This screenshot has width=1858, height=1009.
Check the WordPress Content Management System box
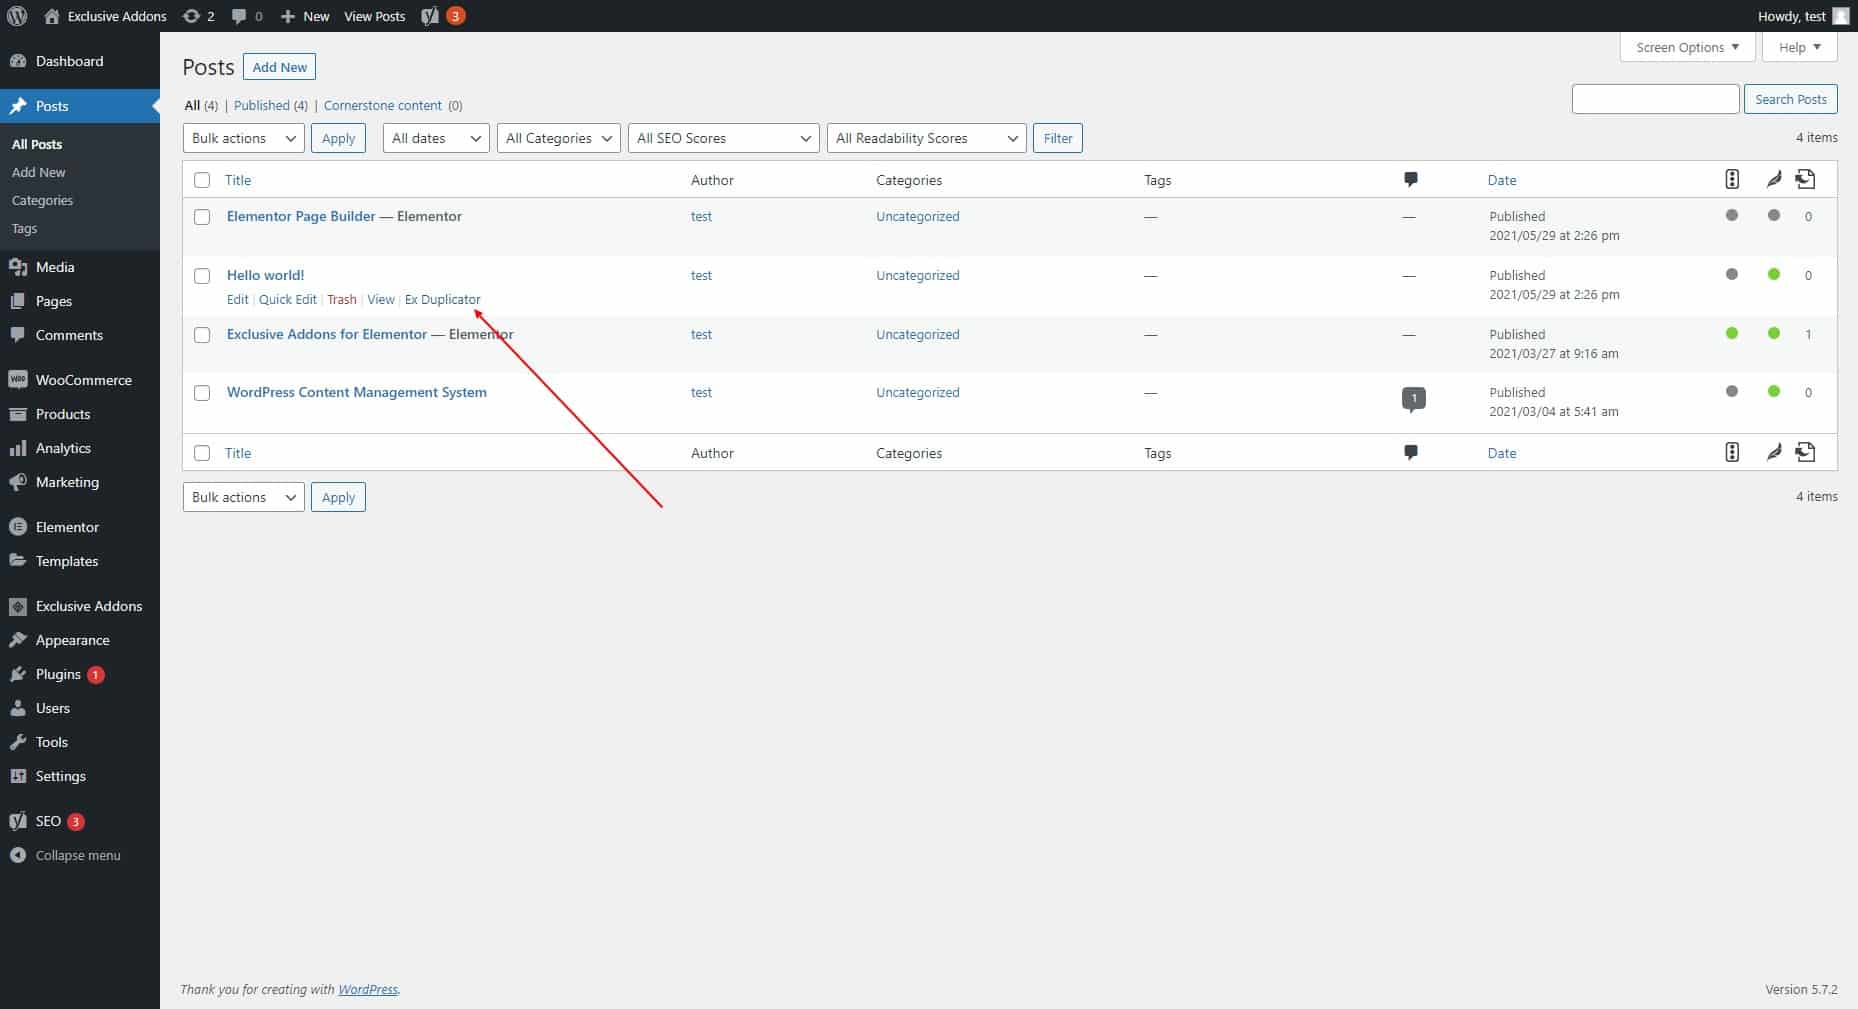click(x=202, y=392)
